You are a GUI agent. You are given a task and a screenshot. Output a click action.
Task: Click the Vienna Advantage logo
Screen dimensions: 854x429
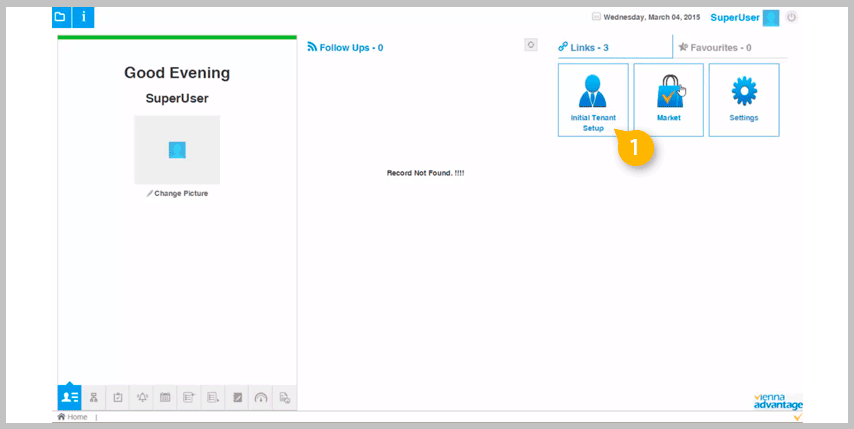pyautogui.click(x=778, y=402)
